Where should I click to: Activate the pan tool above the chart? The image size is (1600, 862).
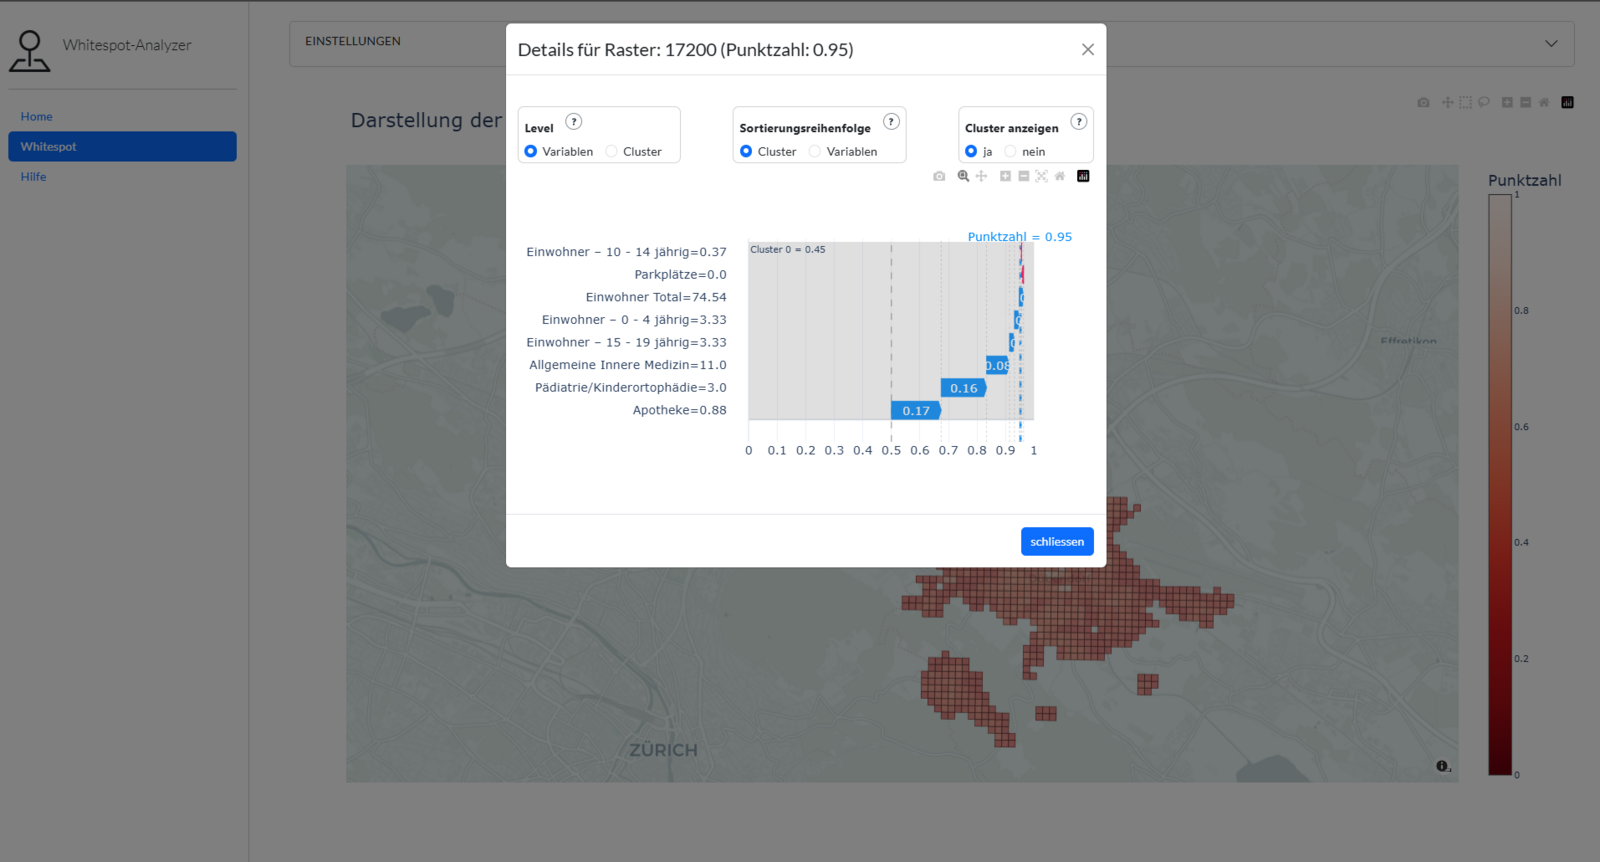click(981, 176)
